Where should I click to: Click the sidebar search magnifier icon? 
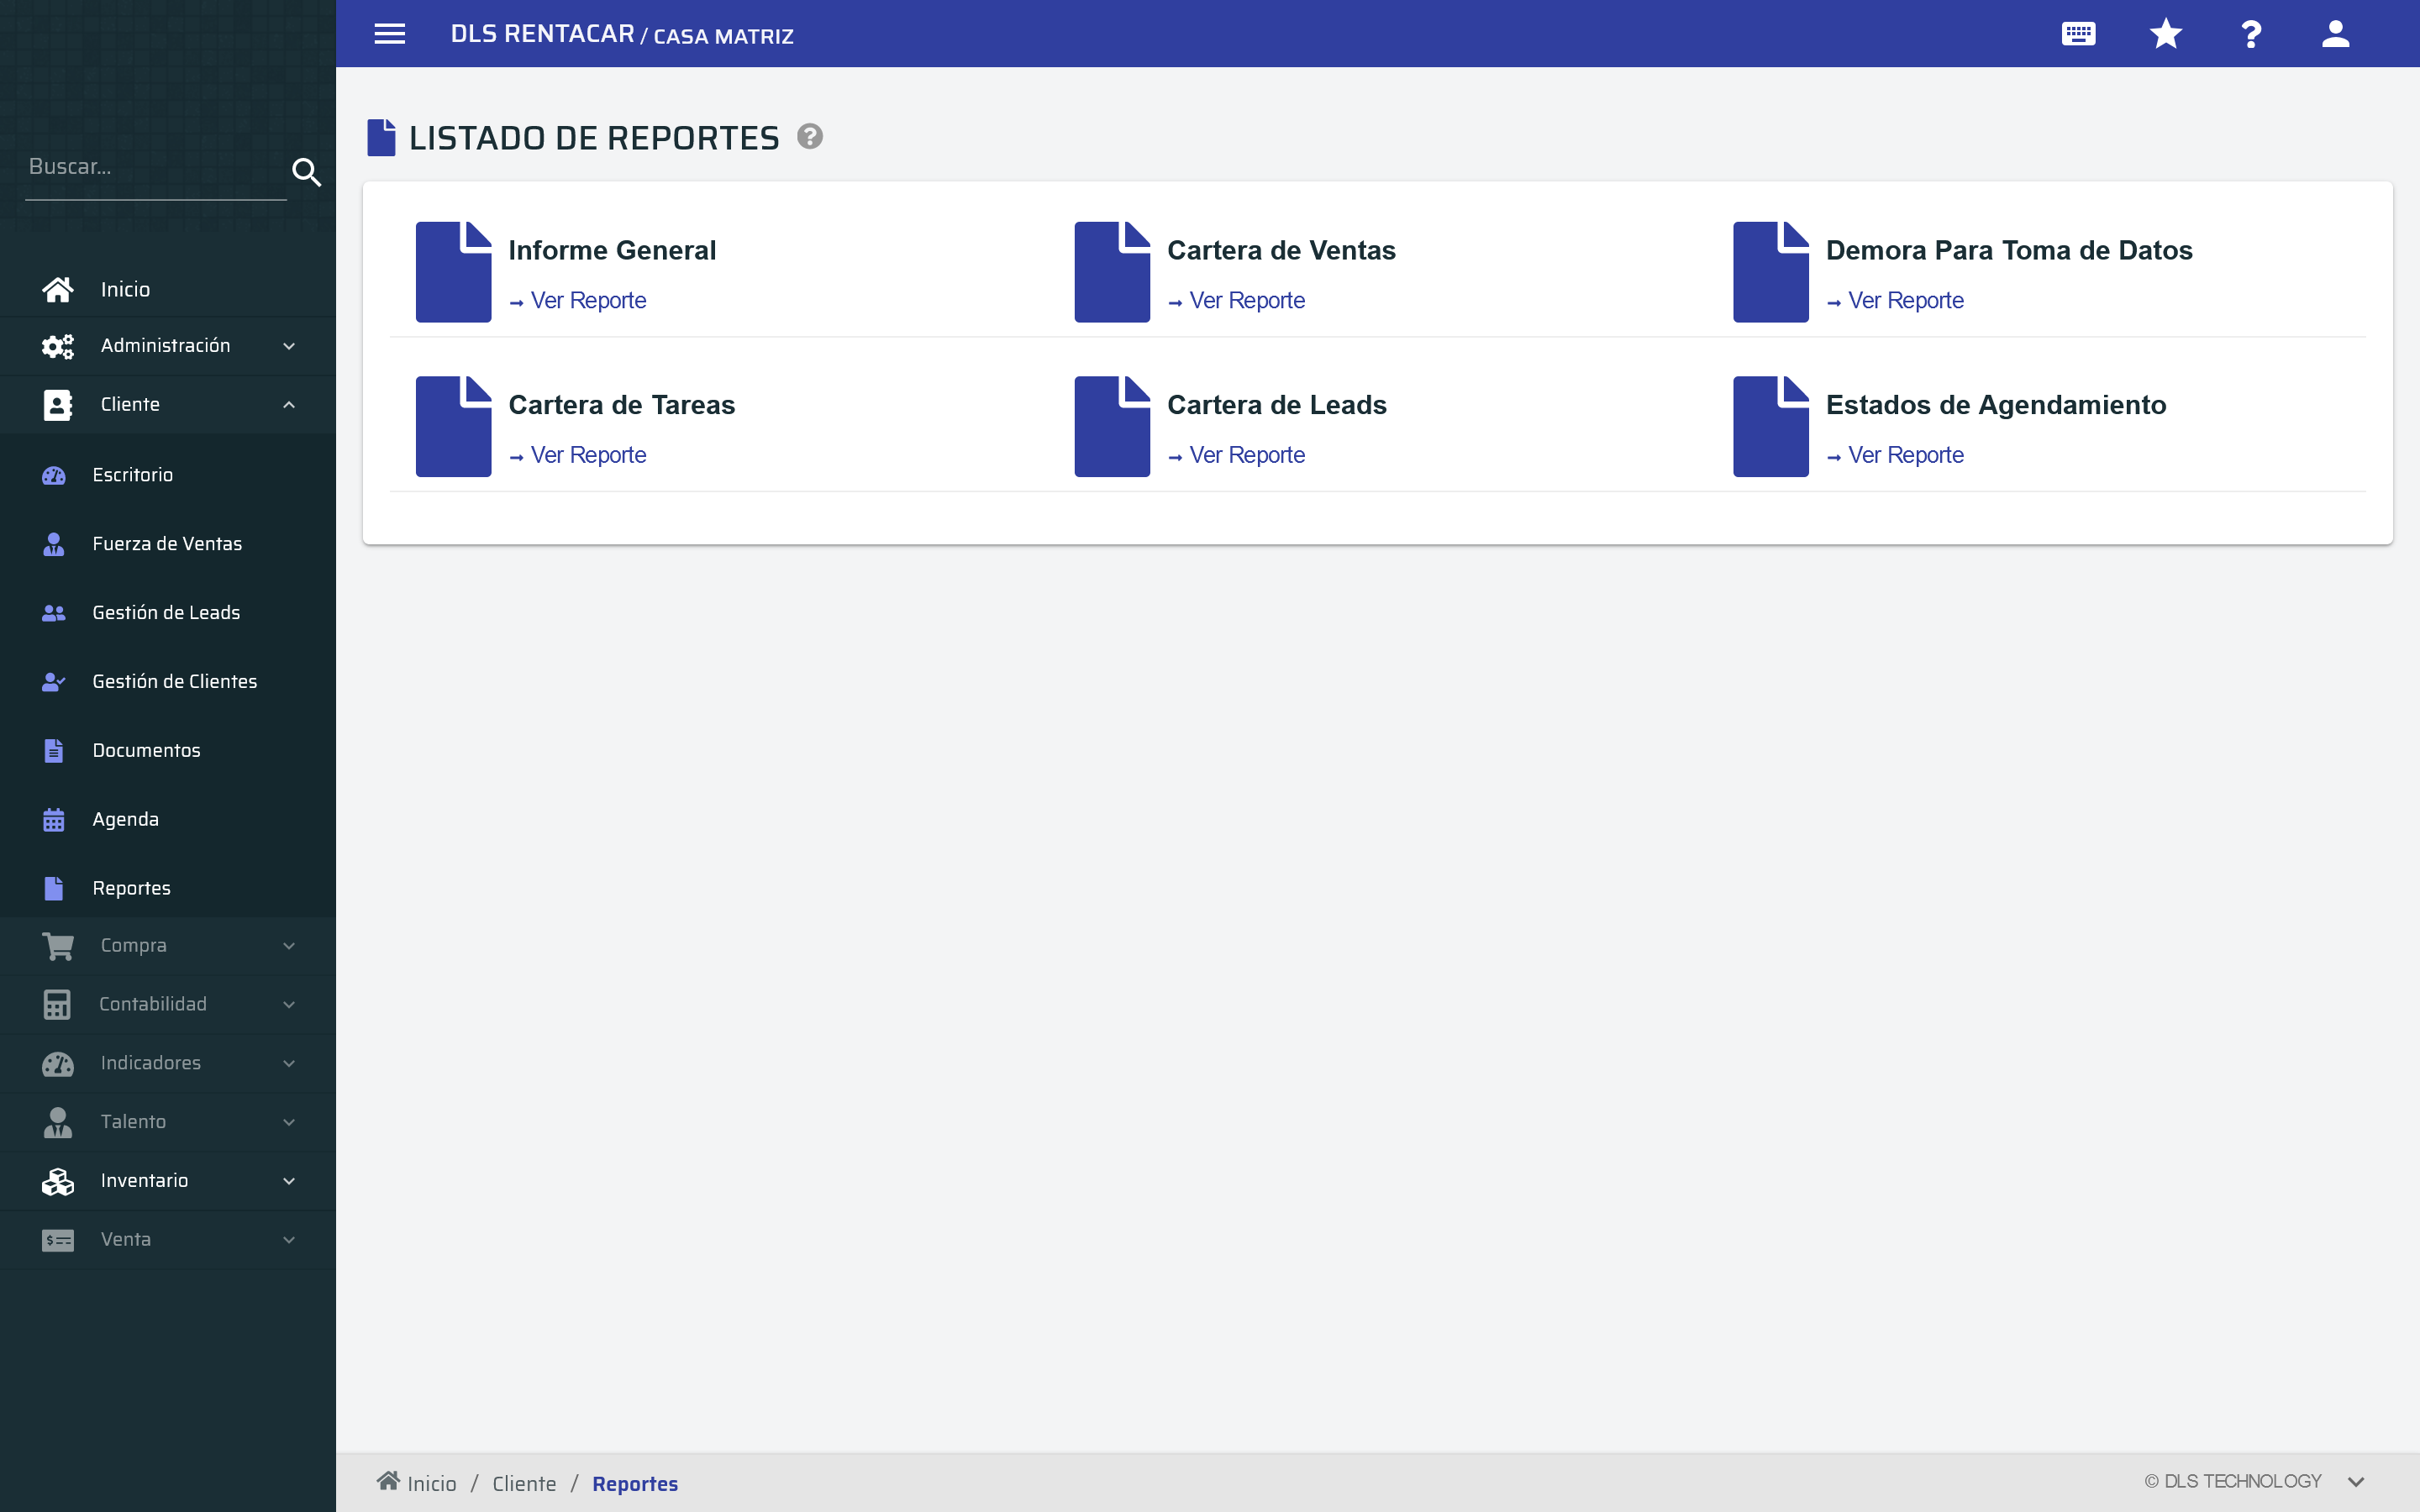tap(306, 172)
